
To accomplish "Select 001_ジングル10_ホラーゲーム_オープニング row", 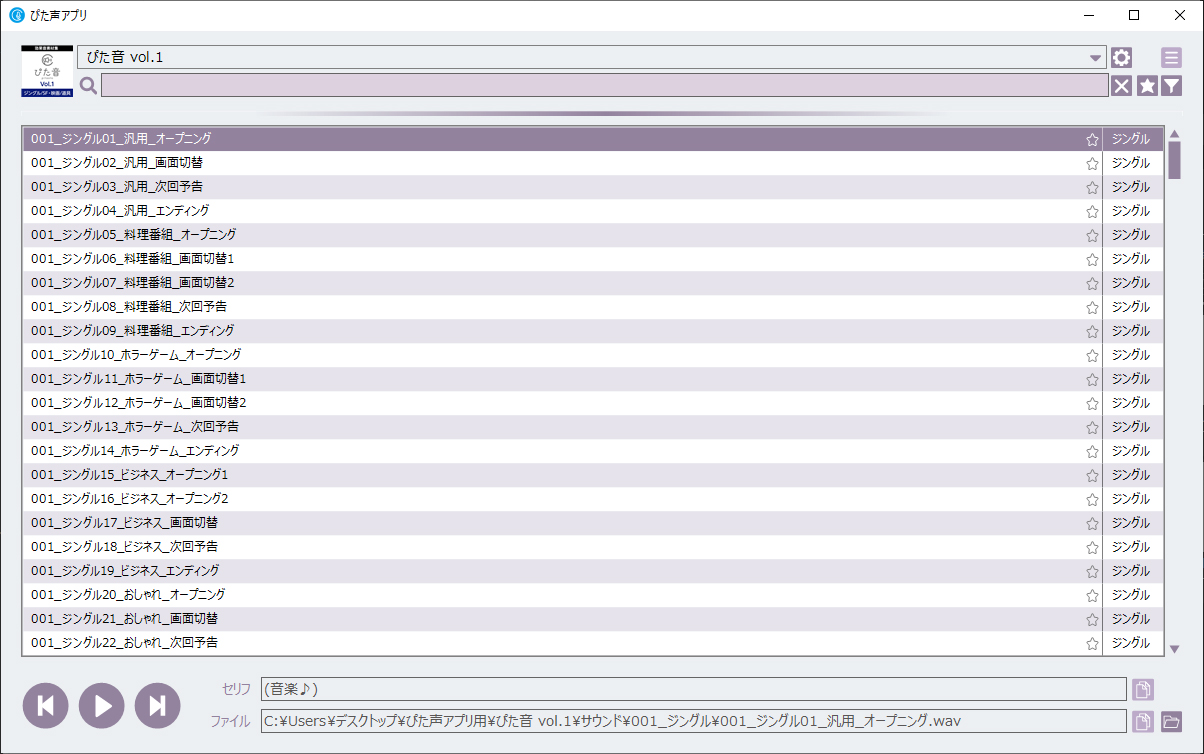I will [x=593, y=355].
